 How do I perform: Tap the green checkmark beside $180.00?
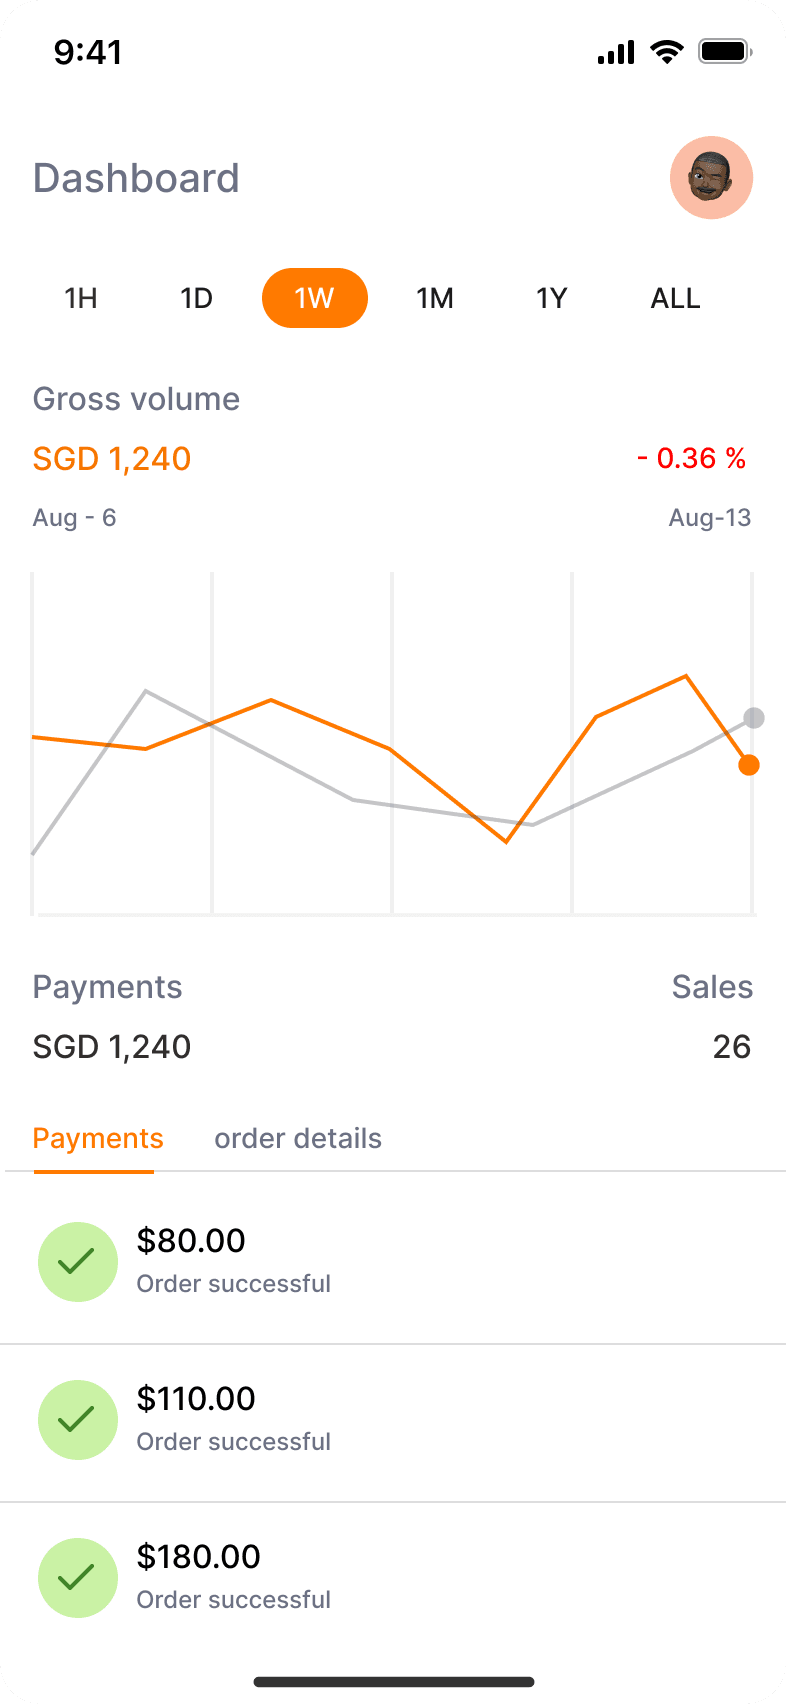coord(78,1578)
